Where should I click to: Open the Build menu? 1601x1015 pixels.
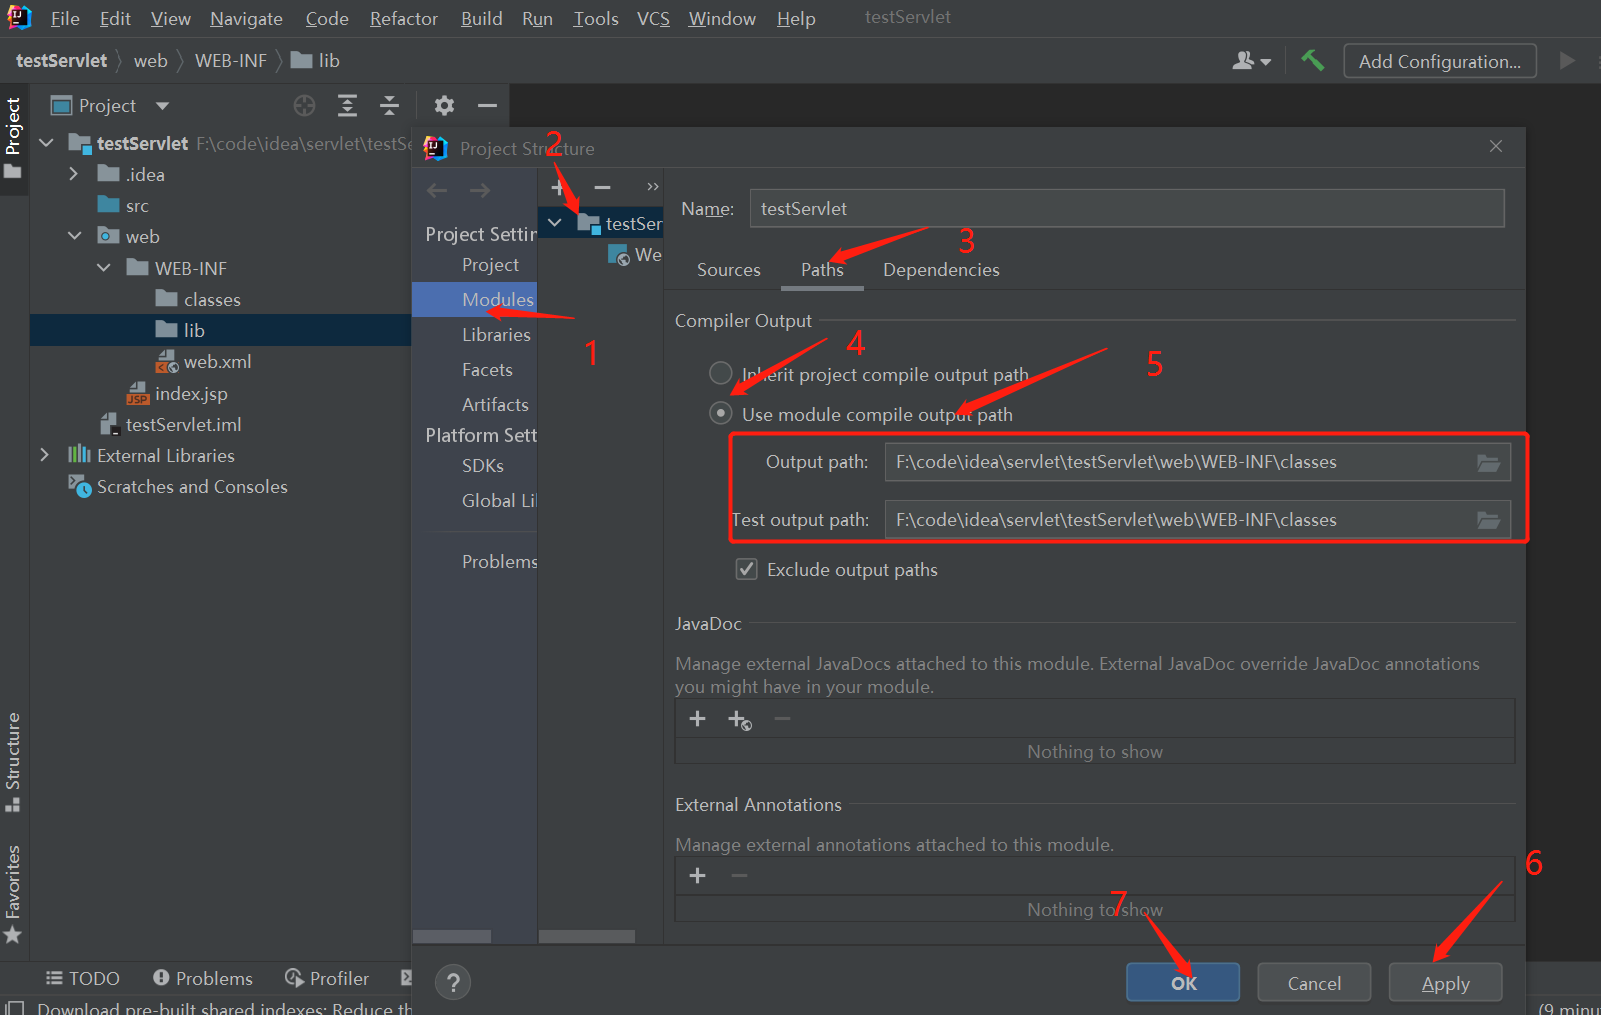tap(481, 19)
